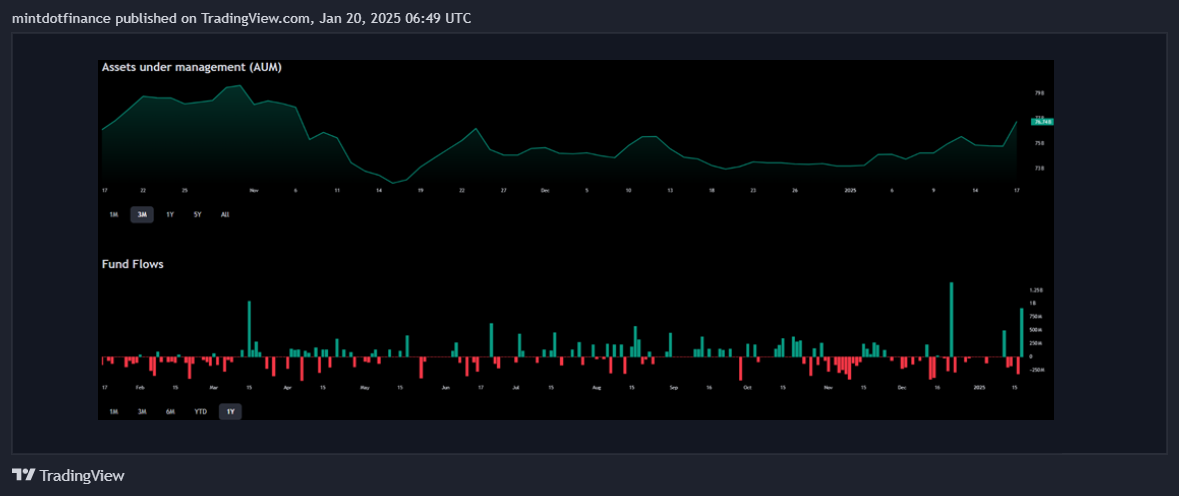Click the 'Sep' label on Fund Flows axis
Screen dimensions: 1179x496
[674, 388]
